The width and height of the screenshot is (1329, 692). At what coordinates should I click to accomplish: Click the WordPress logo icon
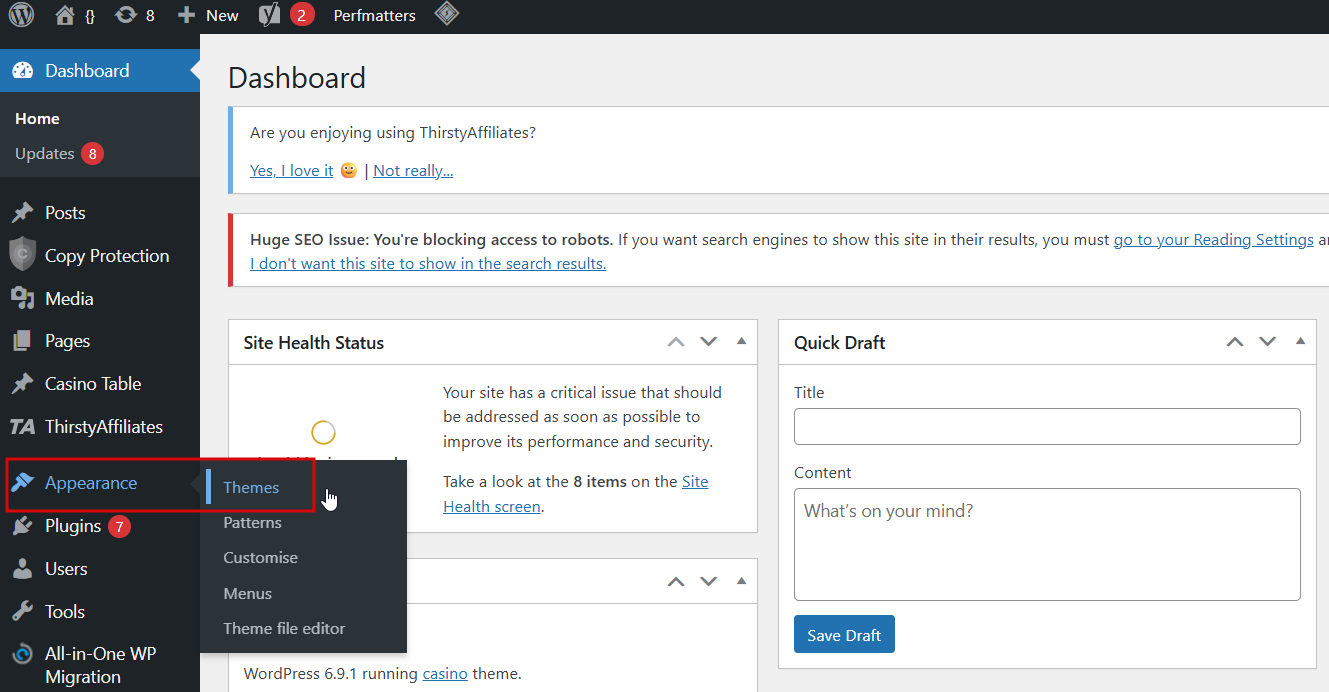coord(21,15)
